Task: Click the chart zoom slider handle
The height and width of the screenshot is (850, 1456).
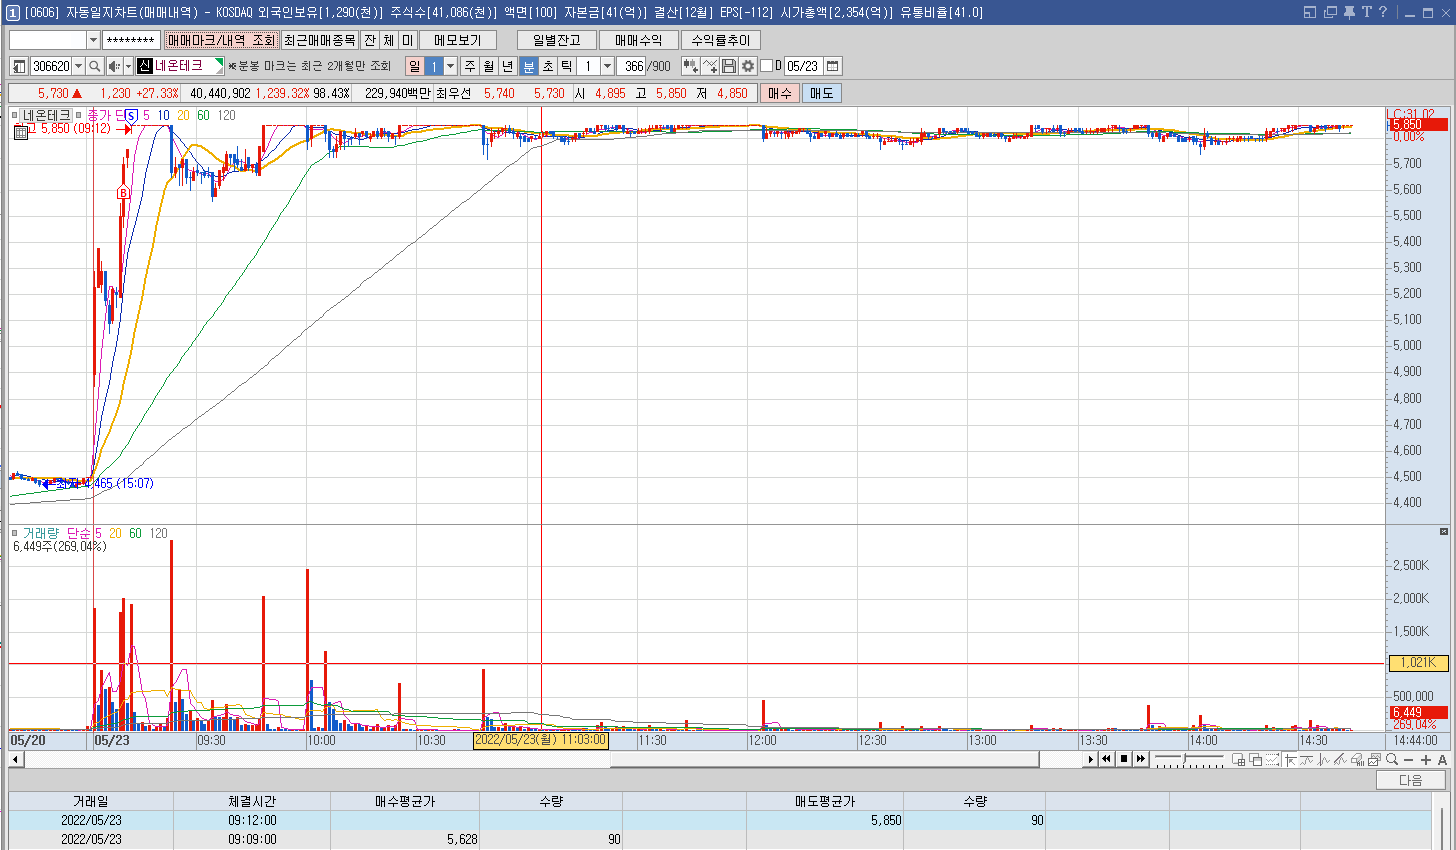Action: click(x=1184, y=758)
